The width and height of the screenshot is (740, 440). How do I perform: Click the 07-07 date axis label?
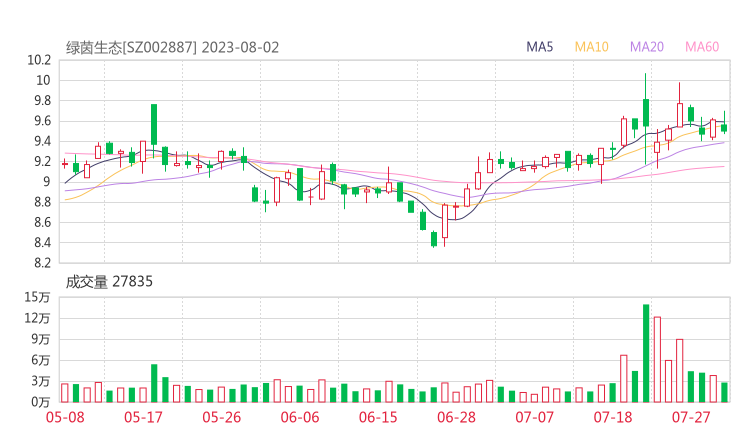pos(534,417)
